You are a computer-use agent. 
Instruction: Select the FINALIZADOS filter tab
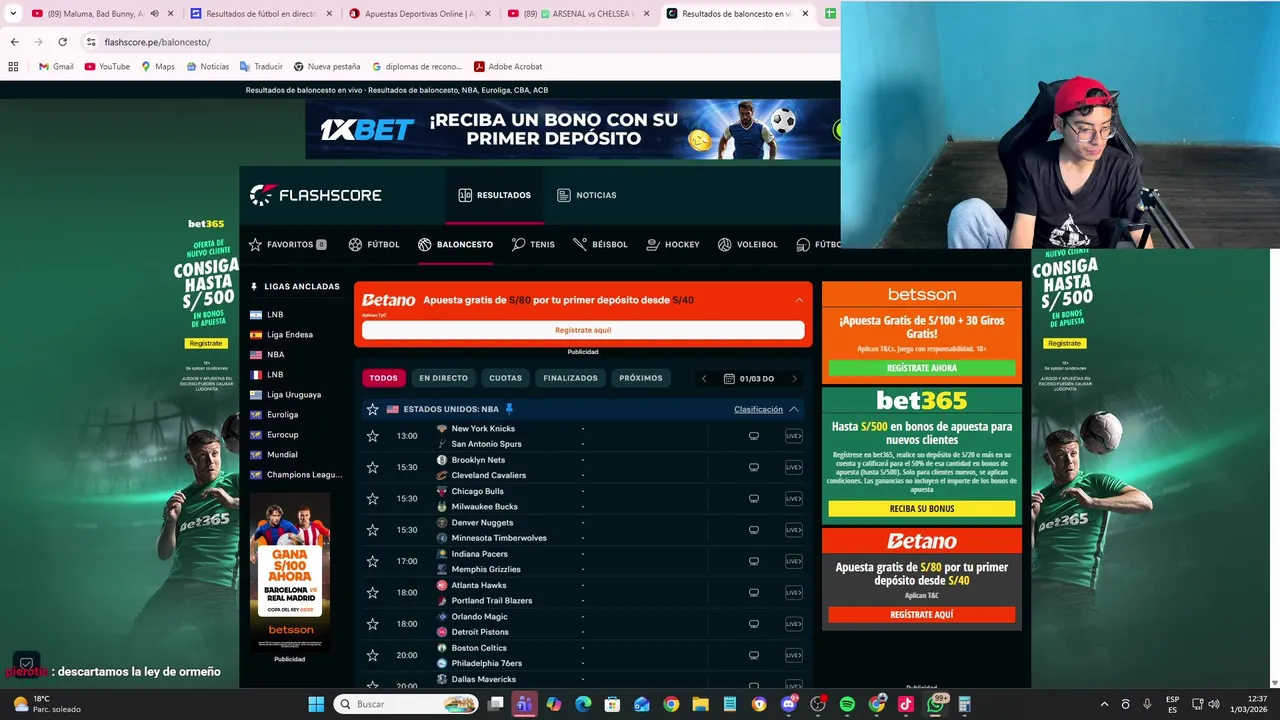point(570,378)
